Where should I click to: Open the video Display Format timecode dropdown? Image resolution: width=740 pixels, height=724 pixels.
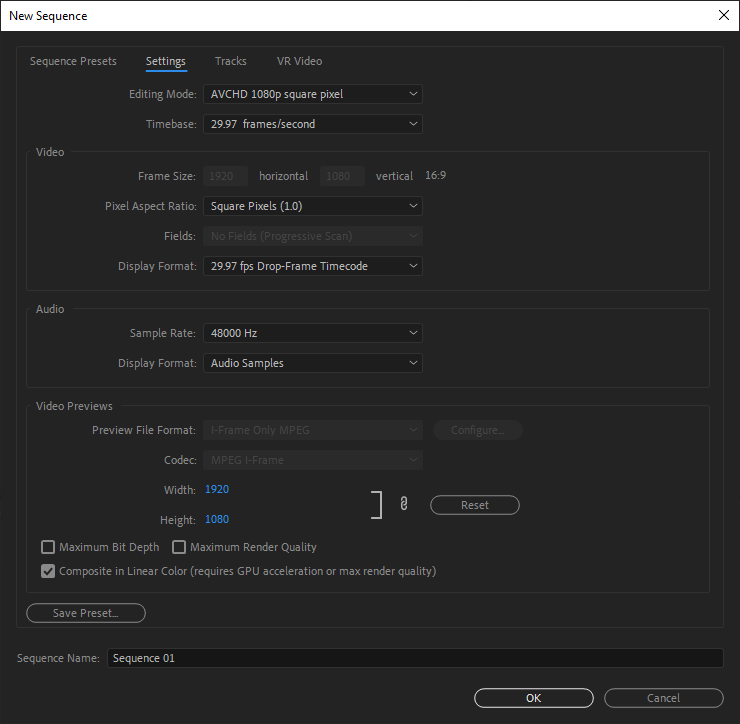click(x=313, y=266)
